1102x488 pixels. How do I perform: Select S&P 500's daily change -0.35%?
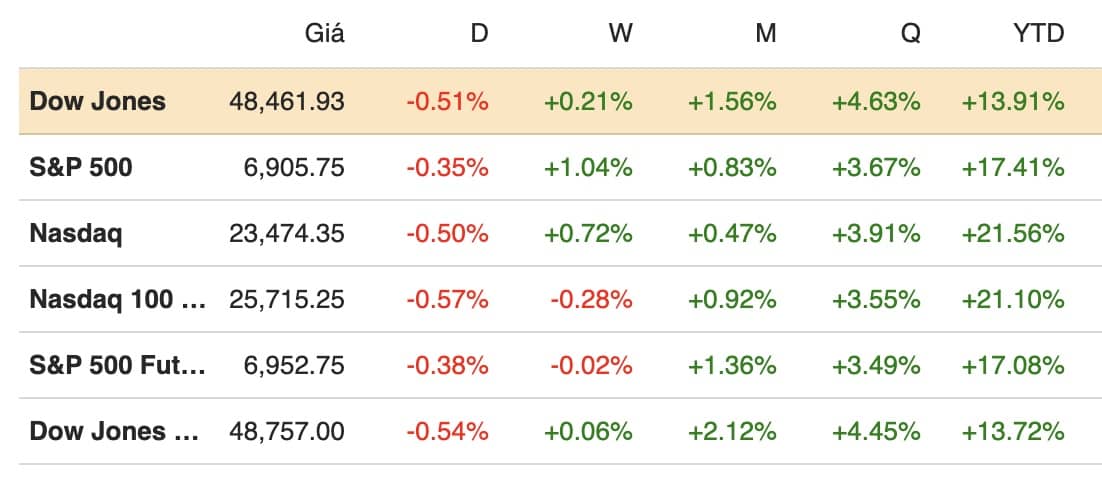click(x=447, y=167)
